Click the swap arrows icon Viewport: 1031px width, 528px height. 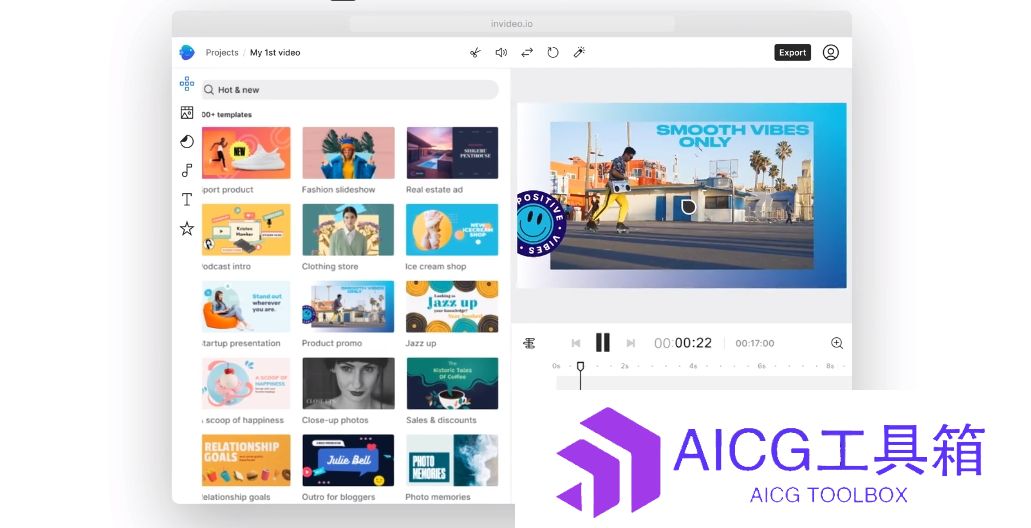point(527,53)
